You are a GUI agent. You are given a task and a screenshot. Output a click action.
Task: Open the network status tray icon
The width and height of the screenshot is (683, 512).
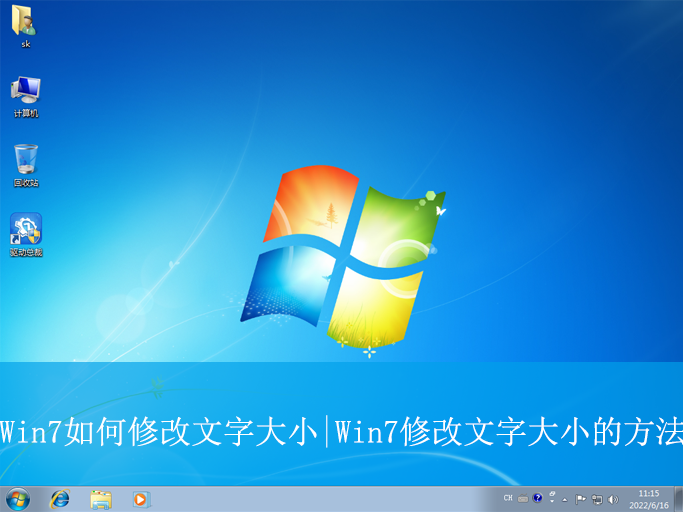click(597, 498)
